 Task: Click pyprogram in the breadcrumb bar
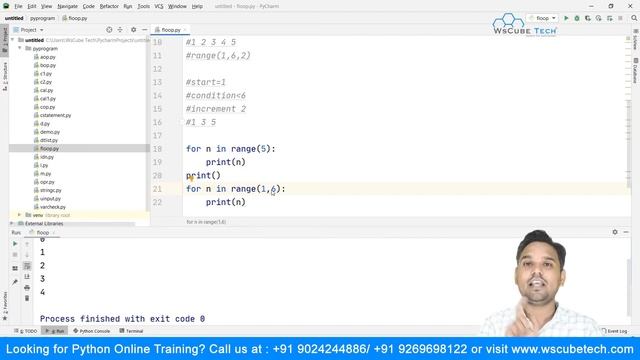point(42,18)
